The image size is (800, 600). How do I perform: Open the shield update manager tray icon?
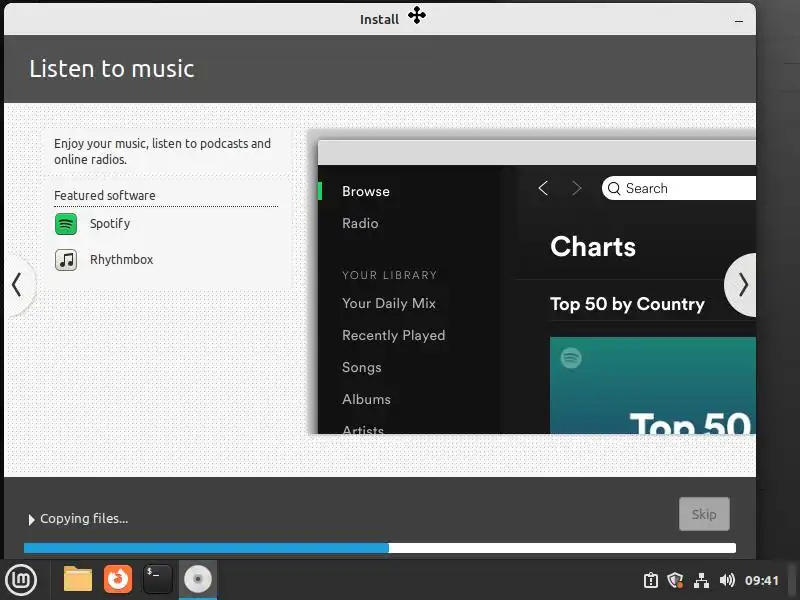pyautogui.click(x=676, y=580)
